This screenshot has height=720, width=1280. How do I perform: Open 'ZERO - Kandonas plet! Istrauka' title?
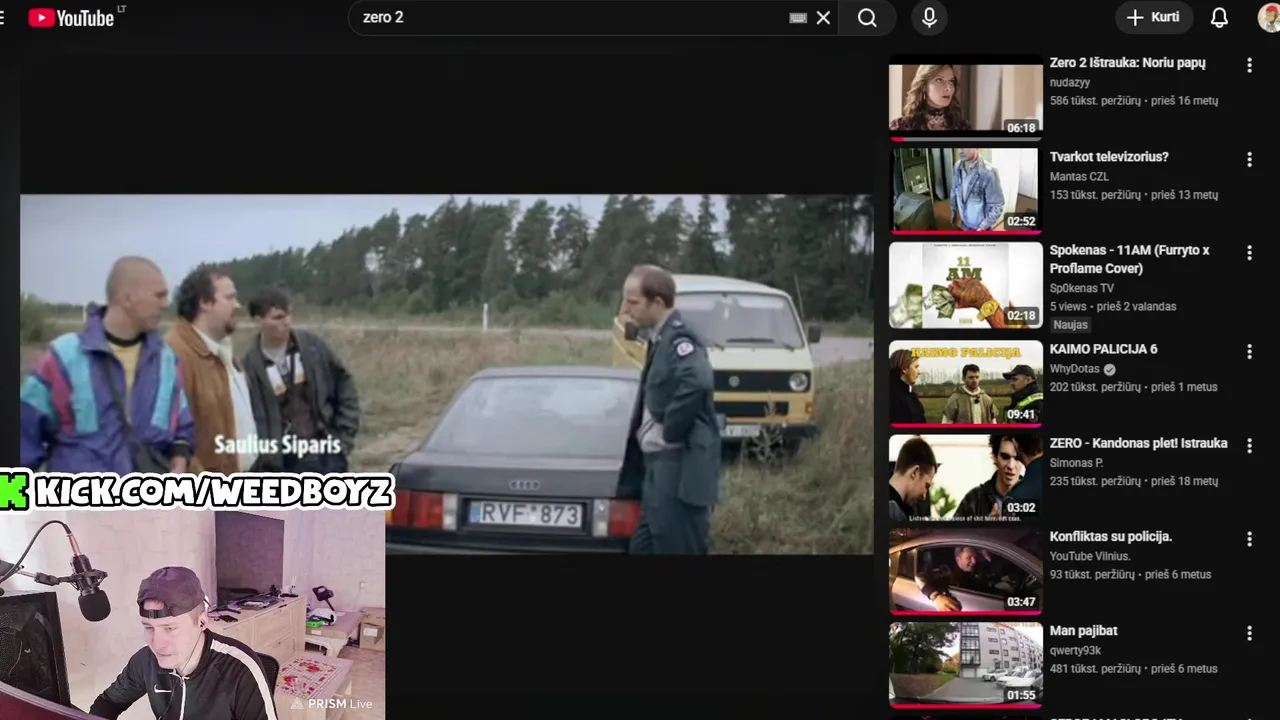click(1138, 443)
